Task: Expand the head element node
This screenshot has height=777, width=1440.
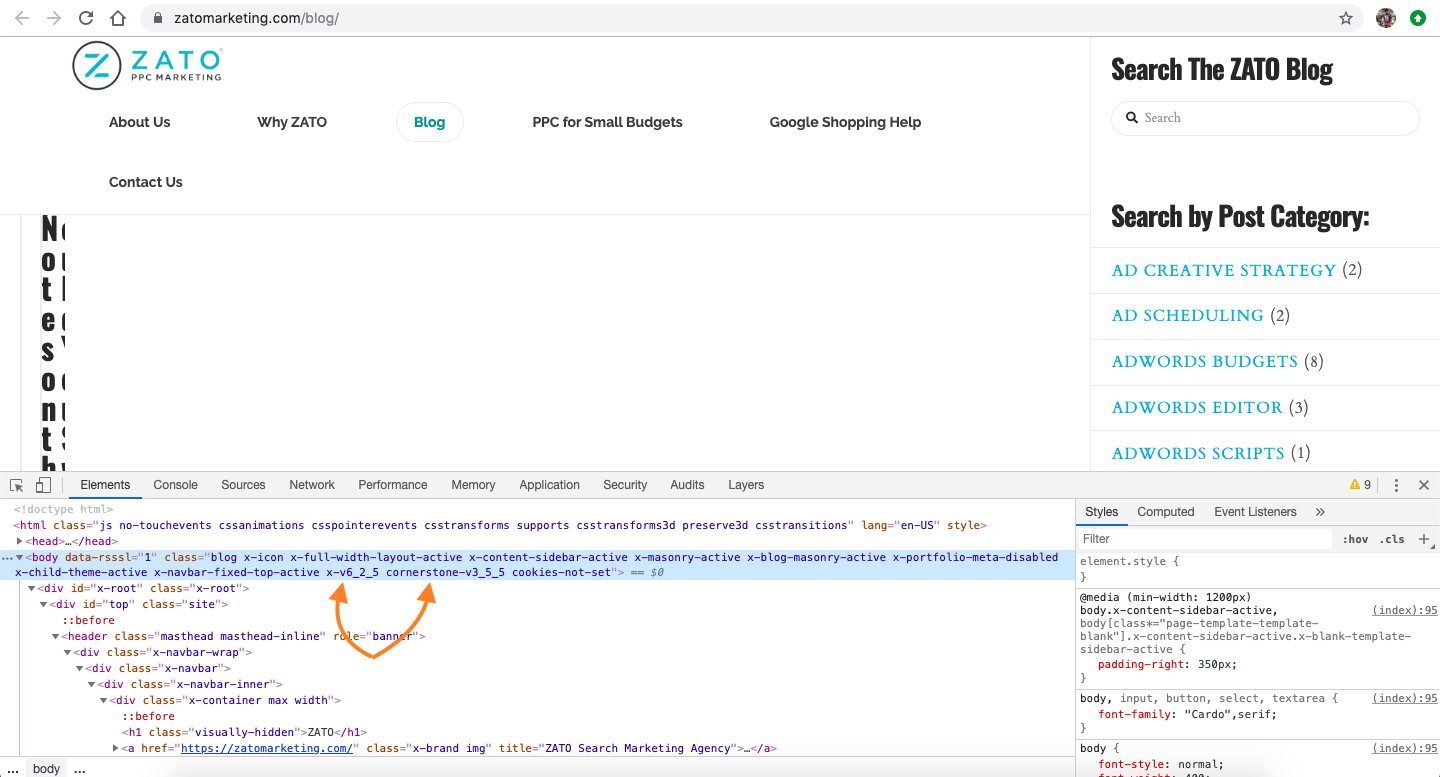Action: pos(20,541)
